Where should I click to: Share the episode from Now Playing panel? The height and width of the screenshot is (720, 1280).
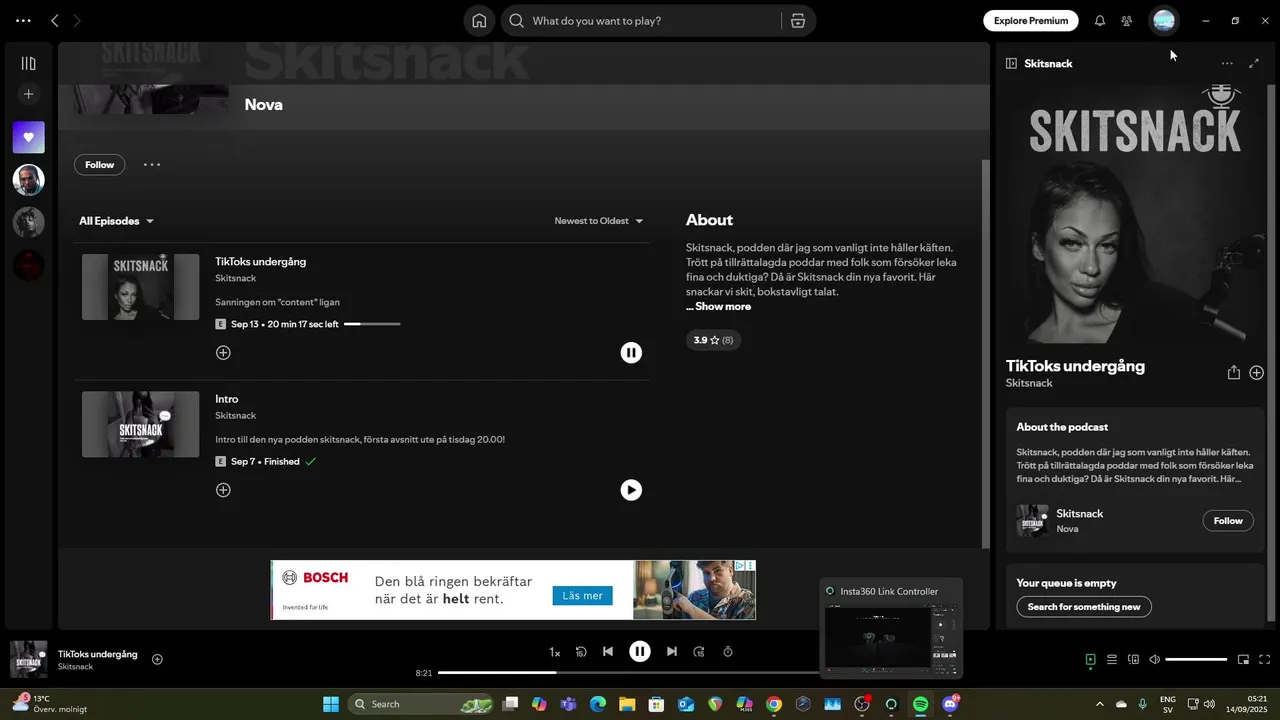(1233, 372)
